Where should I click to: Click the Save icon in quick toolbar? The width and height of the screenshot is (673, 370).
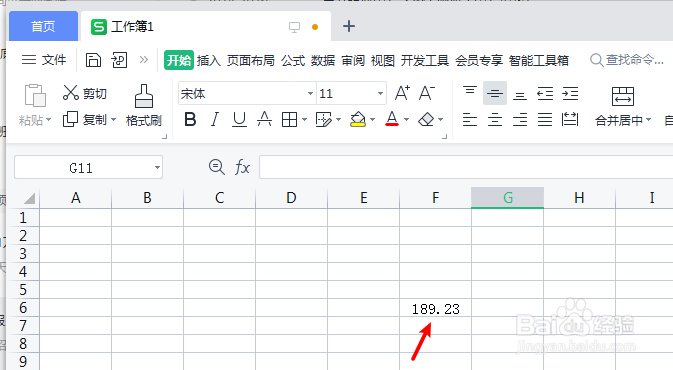93,60
